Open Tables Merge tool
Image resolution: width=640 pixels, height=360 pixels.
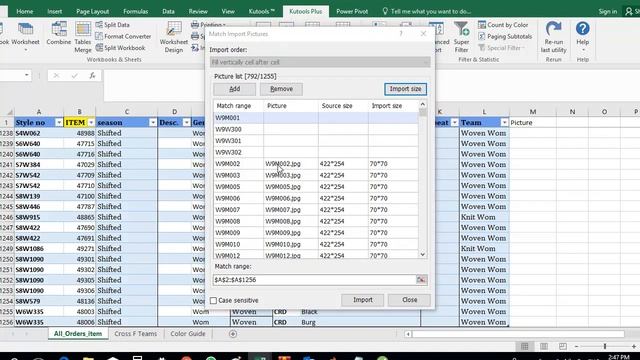tap(83, 38)
